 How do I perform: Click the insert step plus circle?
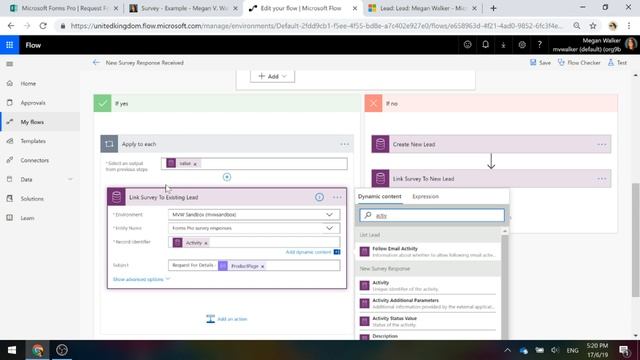click(227, 177)
